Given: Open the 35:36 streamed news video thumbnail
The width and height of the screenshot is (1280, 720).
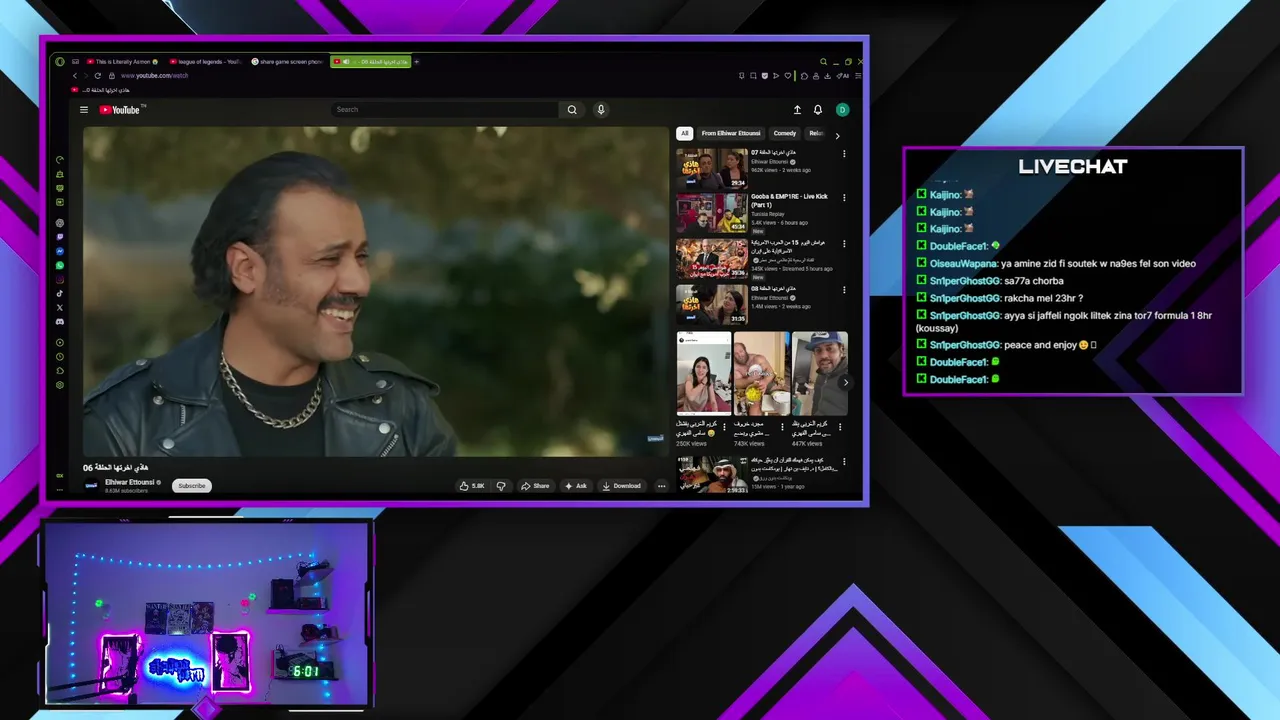Looking at the screenshot, I should [x=712, y=259].
